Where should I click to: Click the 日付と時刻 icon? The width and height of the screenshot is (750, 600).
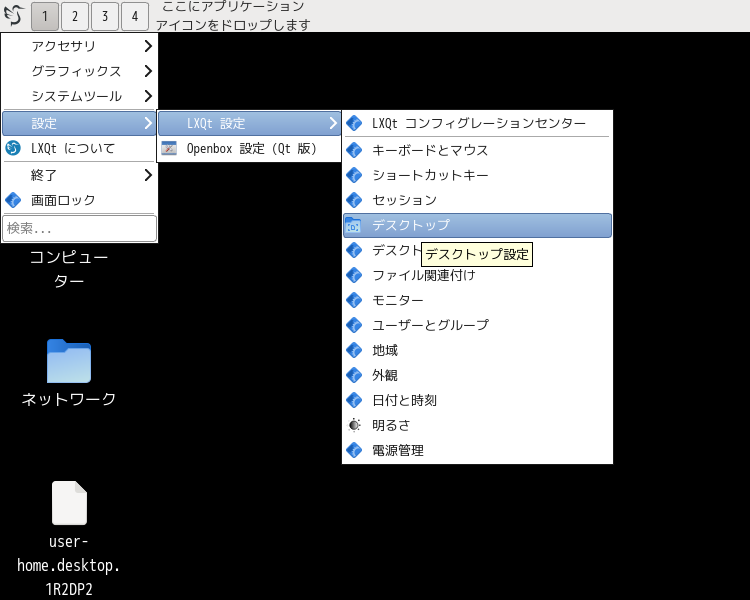point(354,400)
